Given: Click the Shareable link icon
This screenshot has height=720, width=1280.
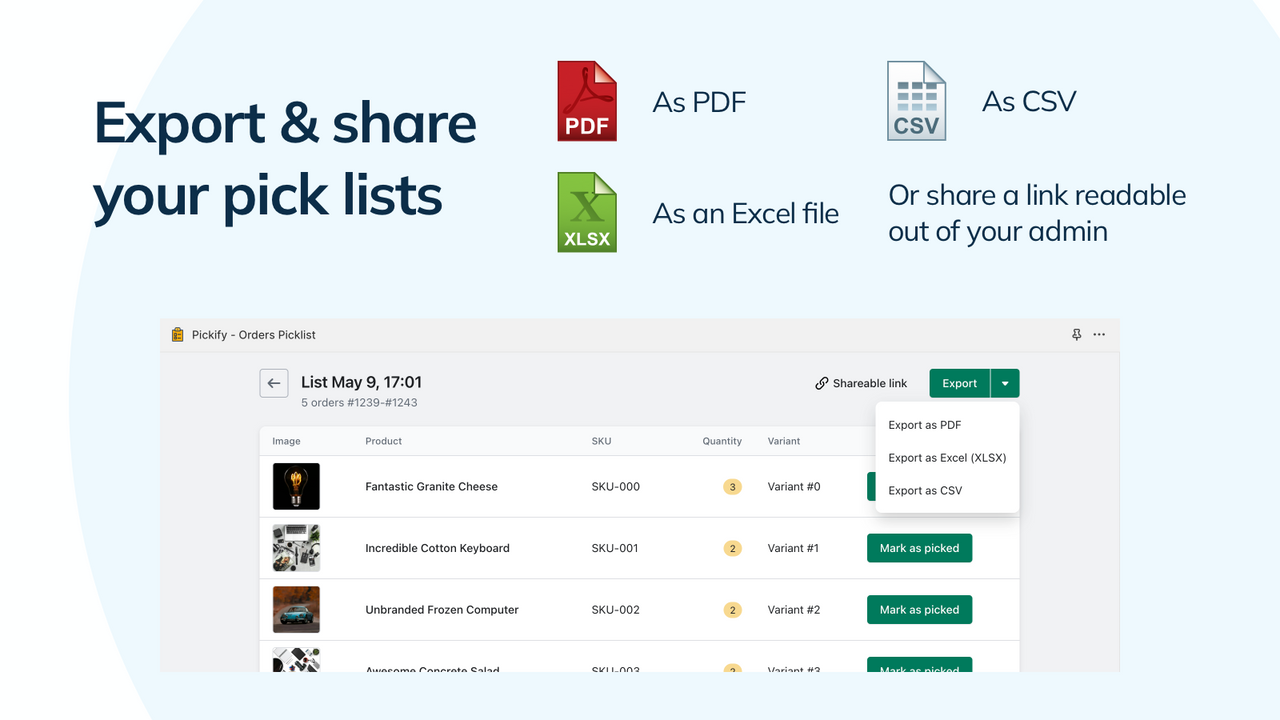Looking at the screenshot, I should (x=821, y=383).
